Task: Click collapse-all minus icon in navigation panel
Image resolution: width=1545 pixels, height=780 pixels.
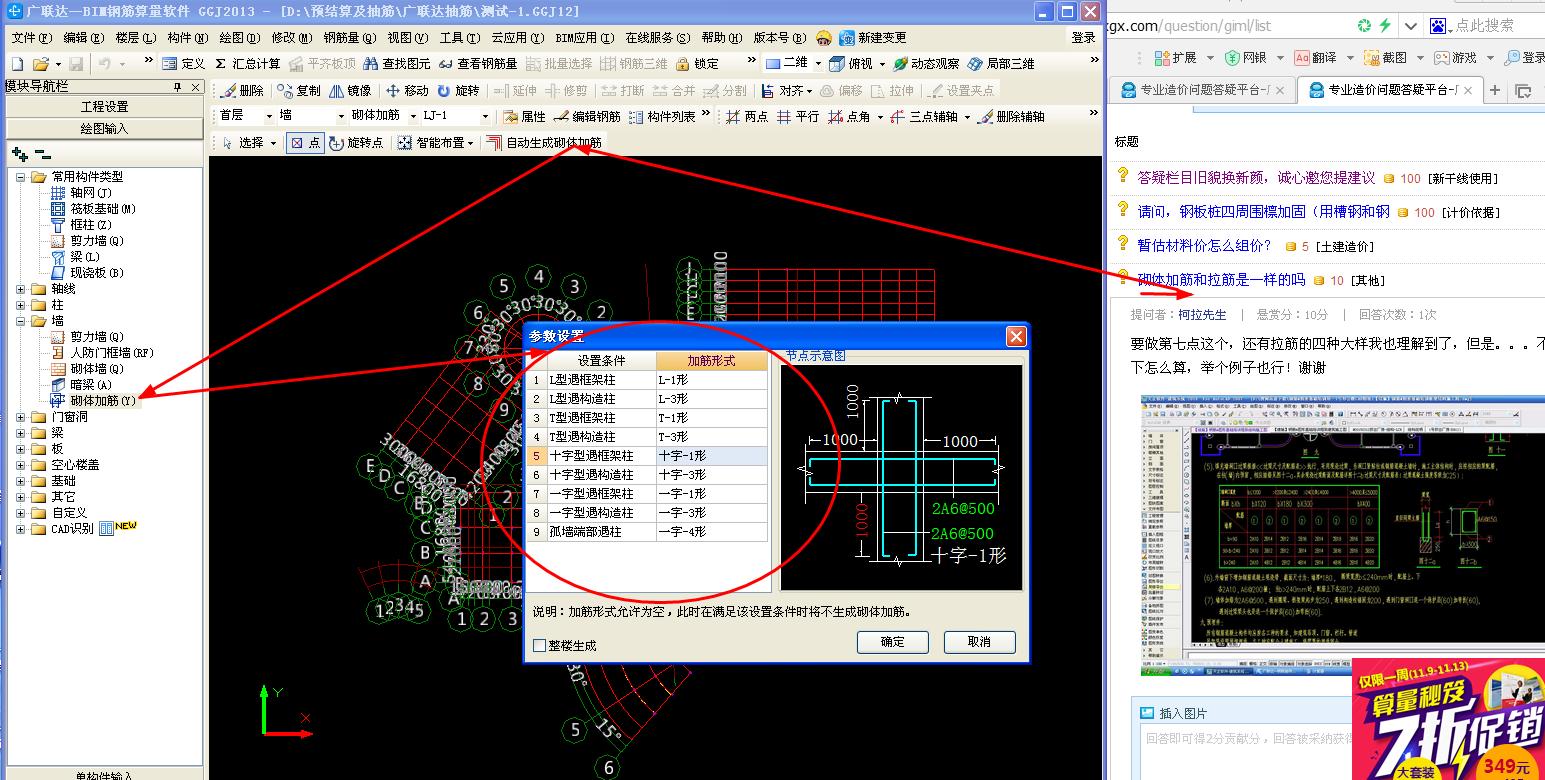Action: [43, 154]
